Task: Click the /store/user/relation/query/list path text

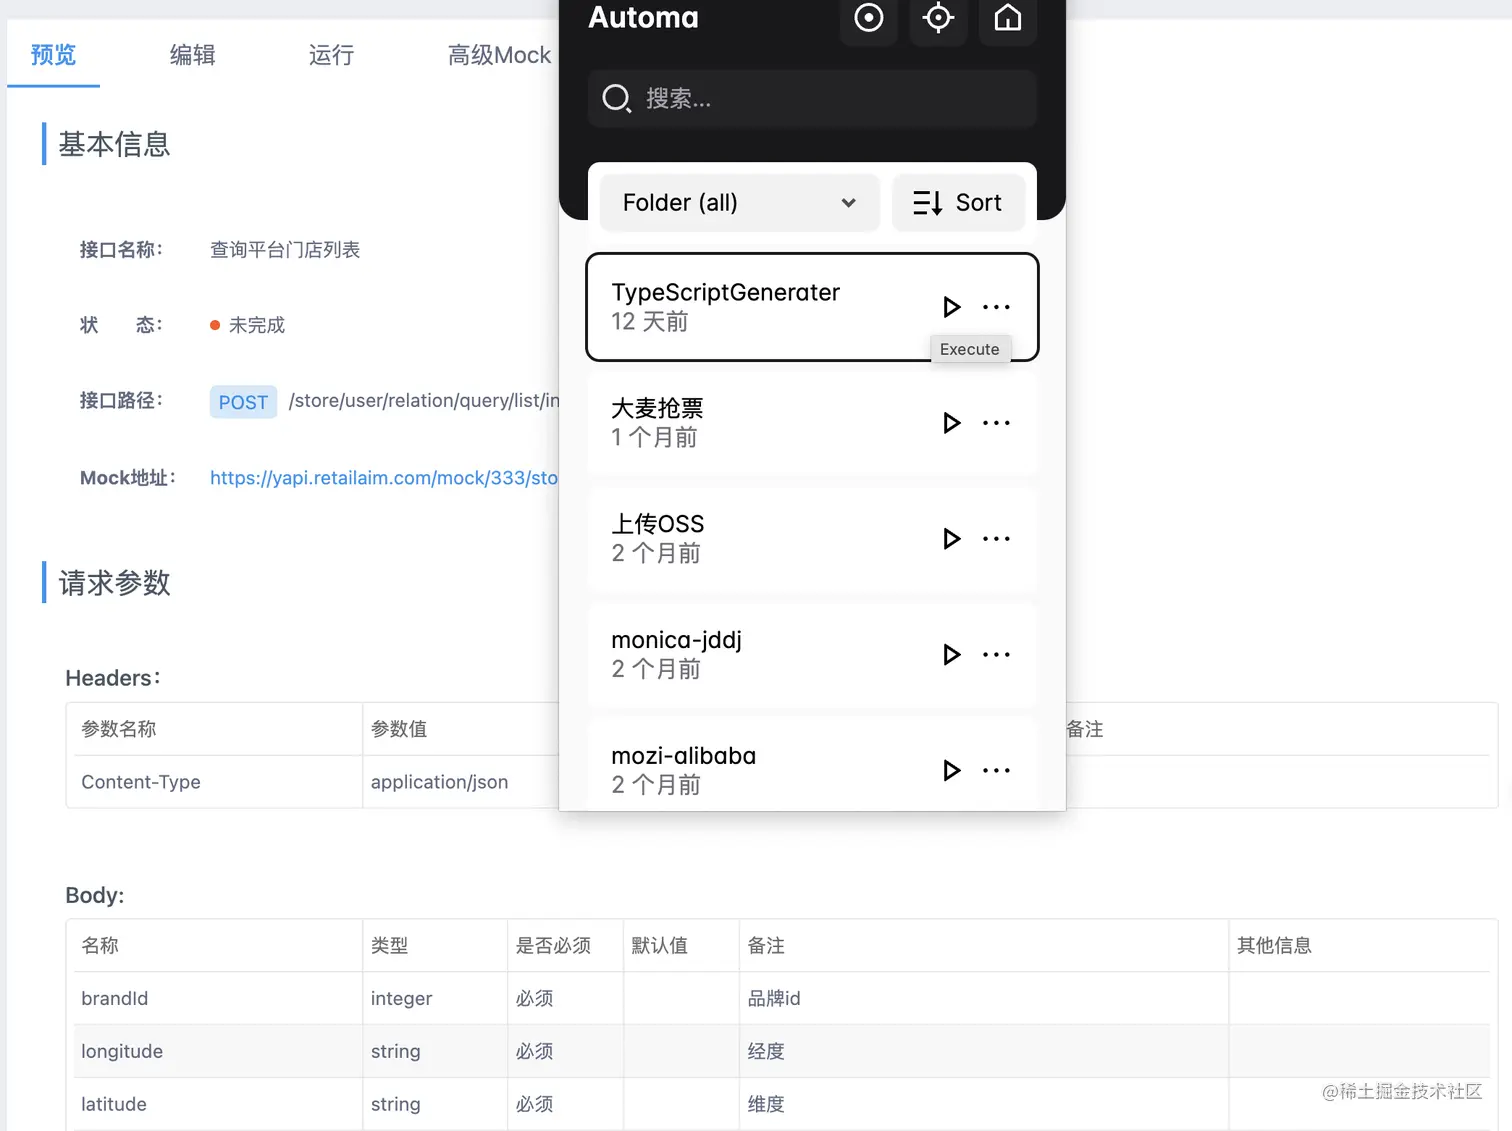Action: pos(424,401)
